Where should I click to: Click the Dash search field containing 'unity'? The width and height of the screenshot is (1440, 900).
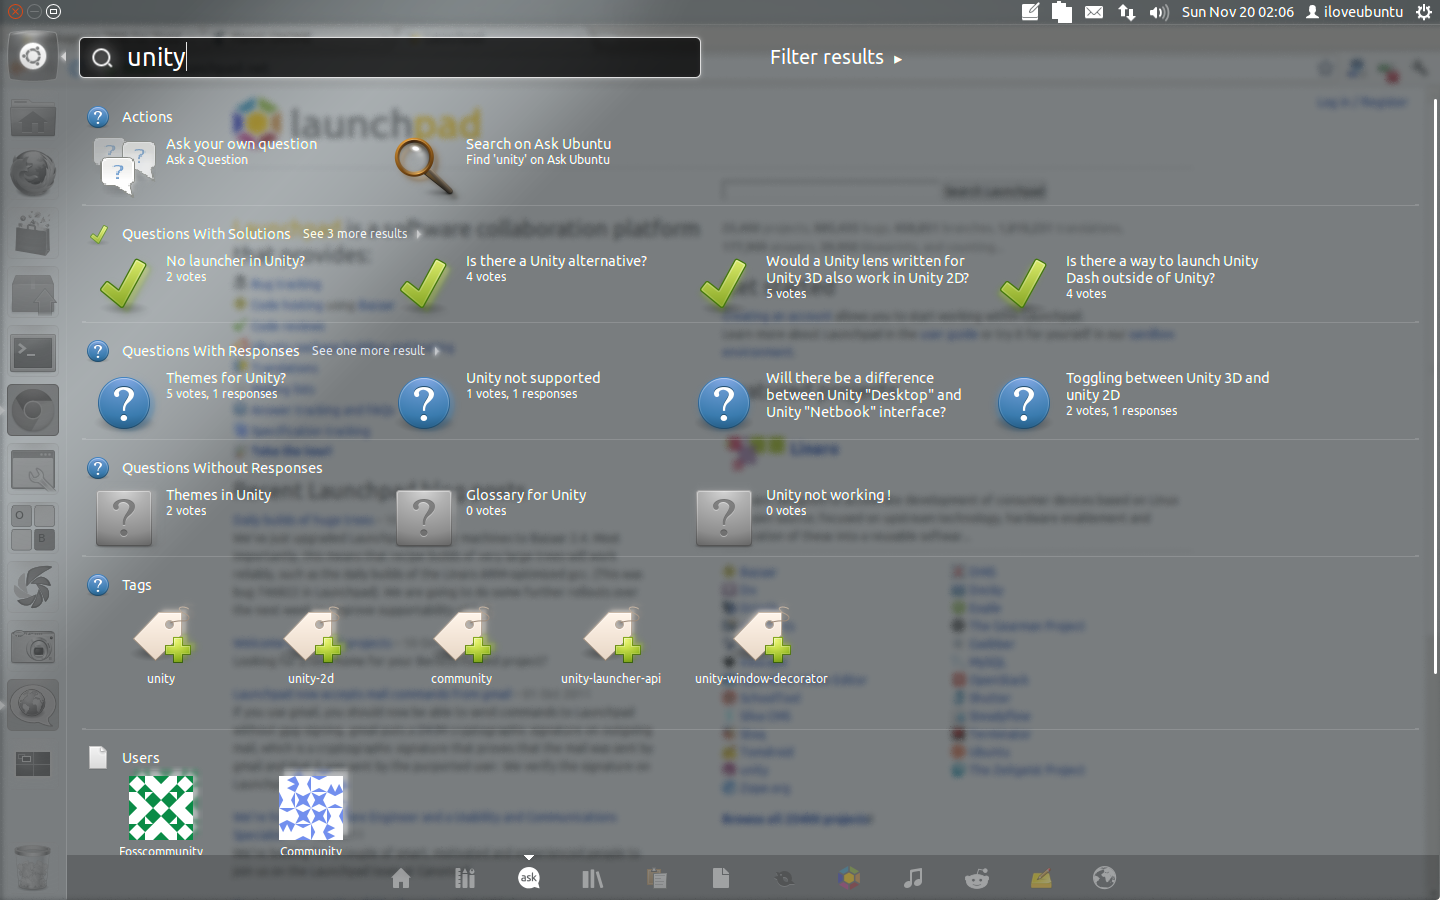[x=390, y=57]
